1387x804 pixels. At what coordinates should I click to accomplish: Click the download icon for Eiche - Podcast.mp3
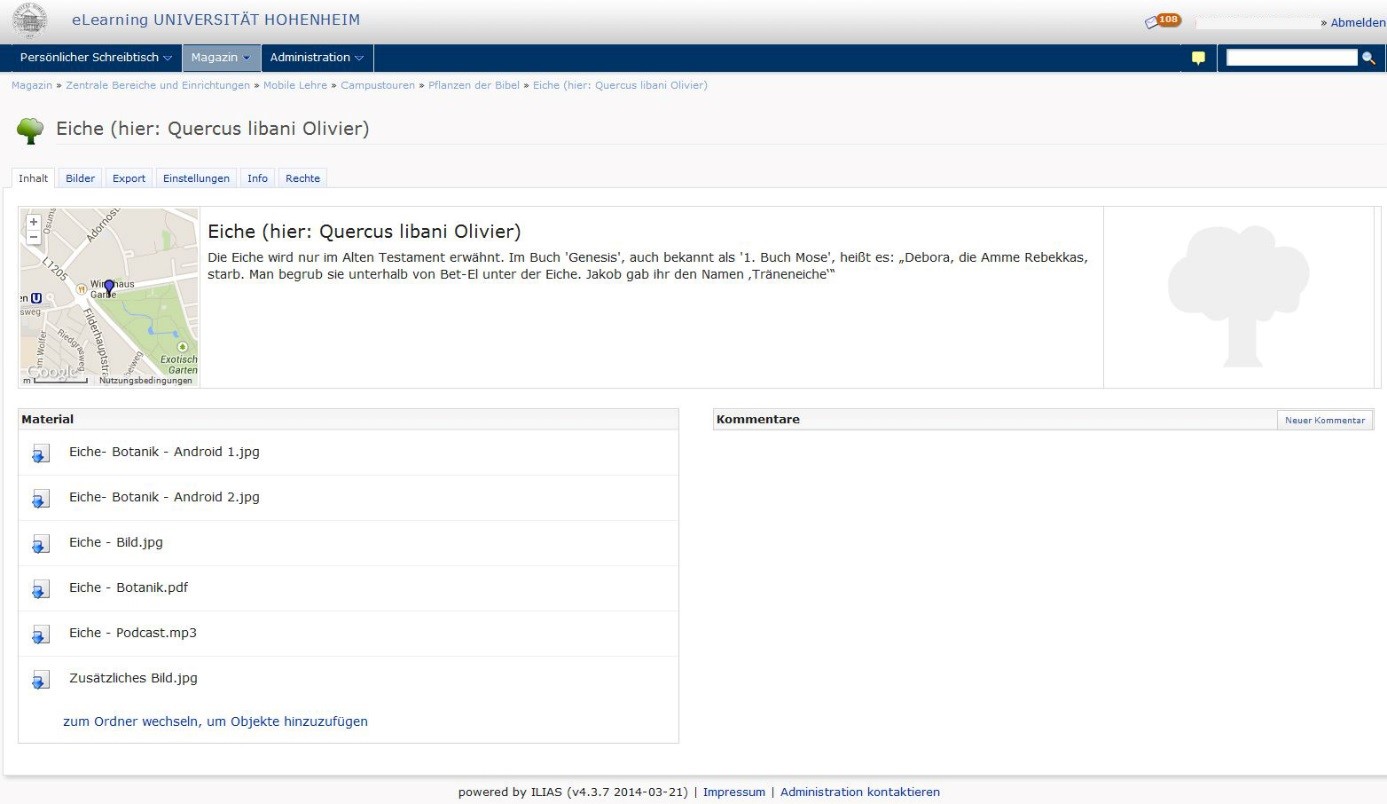(40, 635)
